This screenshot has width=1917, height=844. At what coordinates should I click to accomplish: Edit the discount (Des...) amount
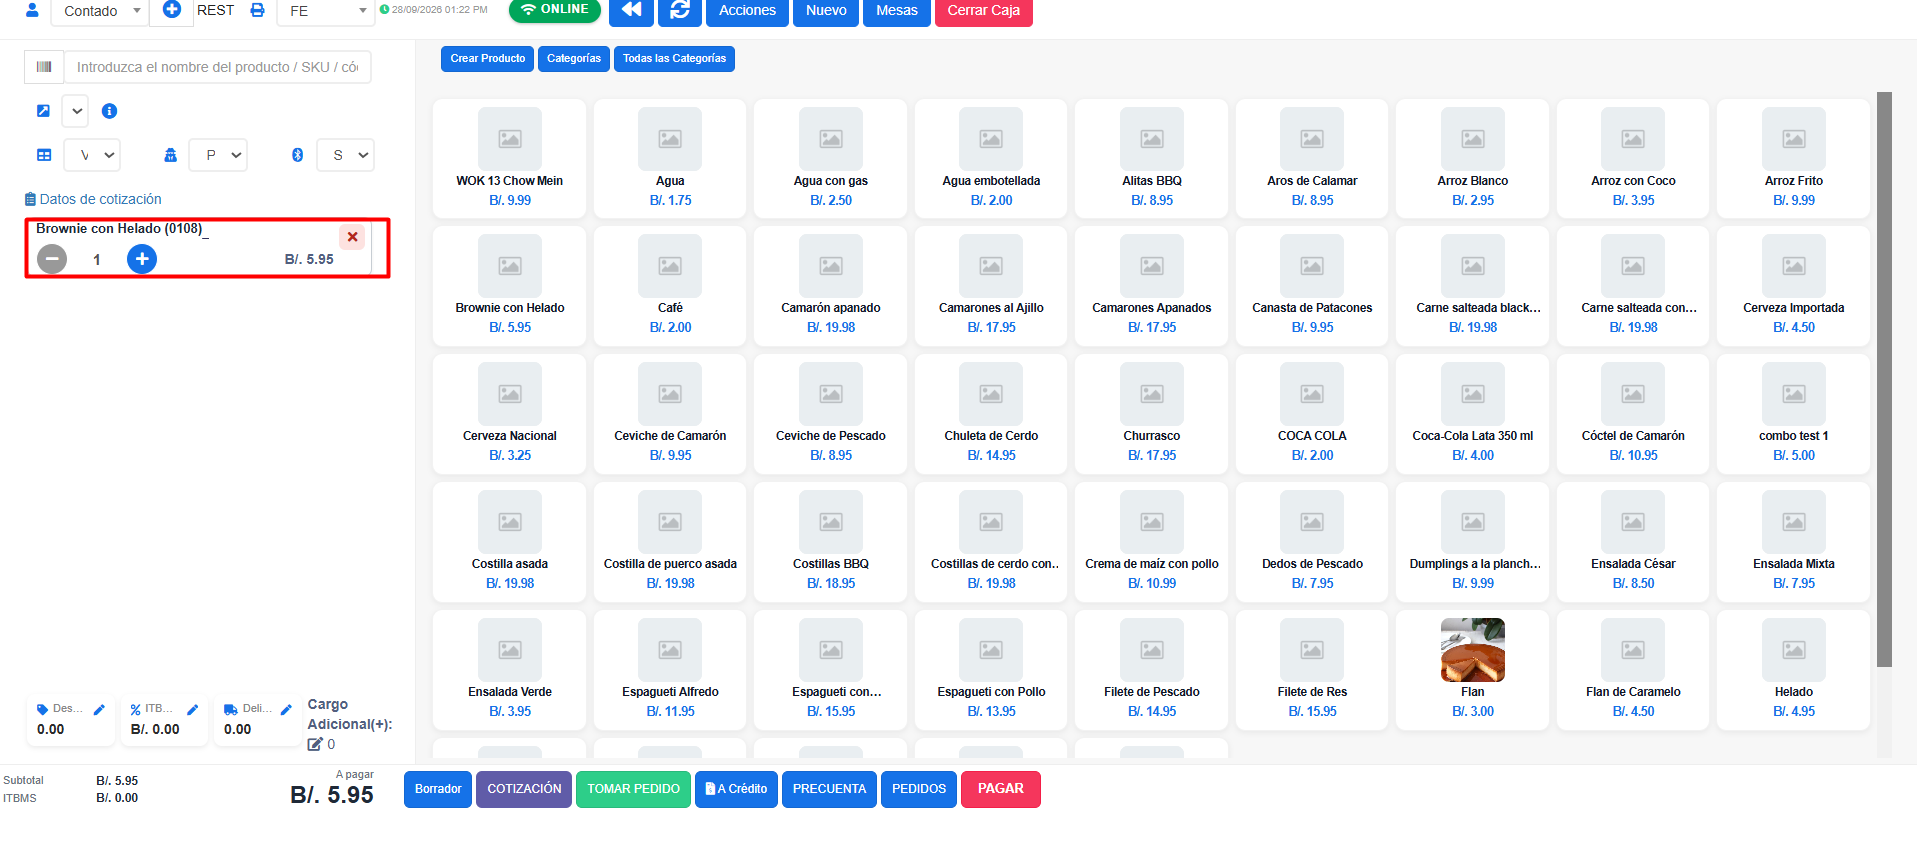pos(99,710)
